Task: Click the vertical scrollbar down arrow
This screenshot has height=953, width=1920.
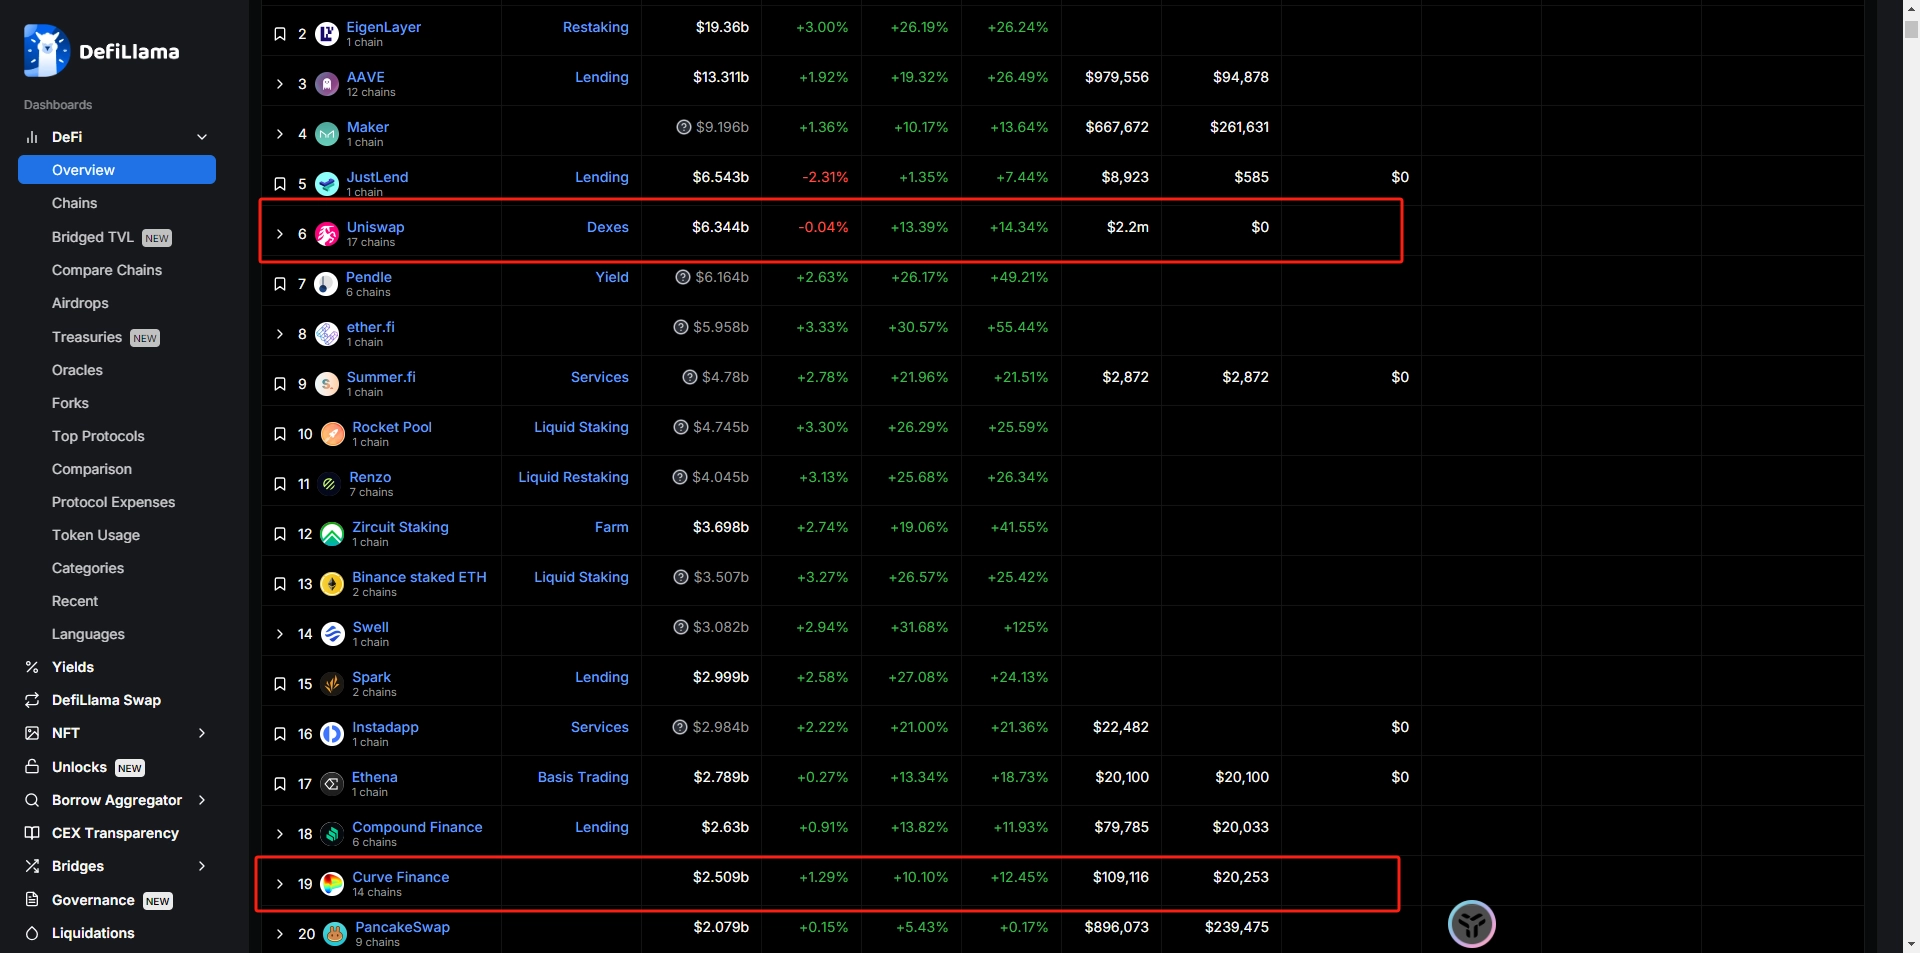Action: click(1911, 943)
